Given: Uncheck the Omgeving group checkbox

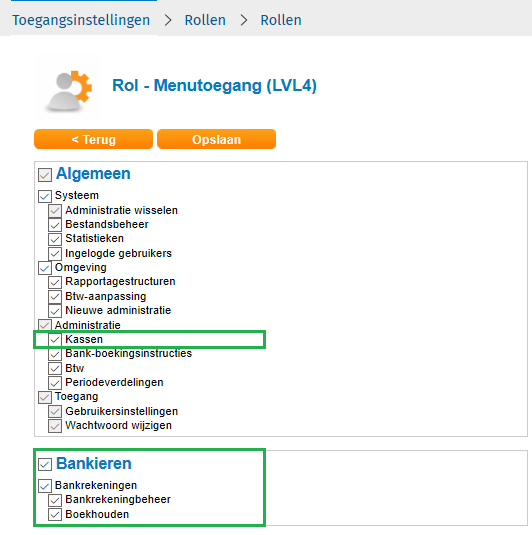Looking at the screenshot, I should tap(45, 268).
